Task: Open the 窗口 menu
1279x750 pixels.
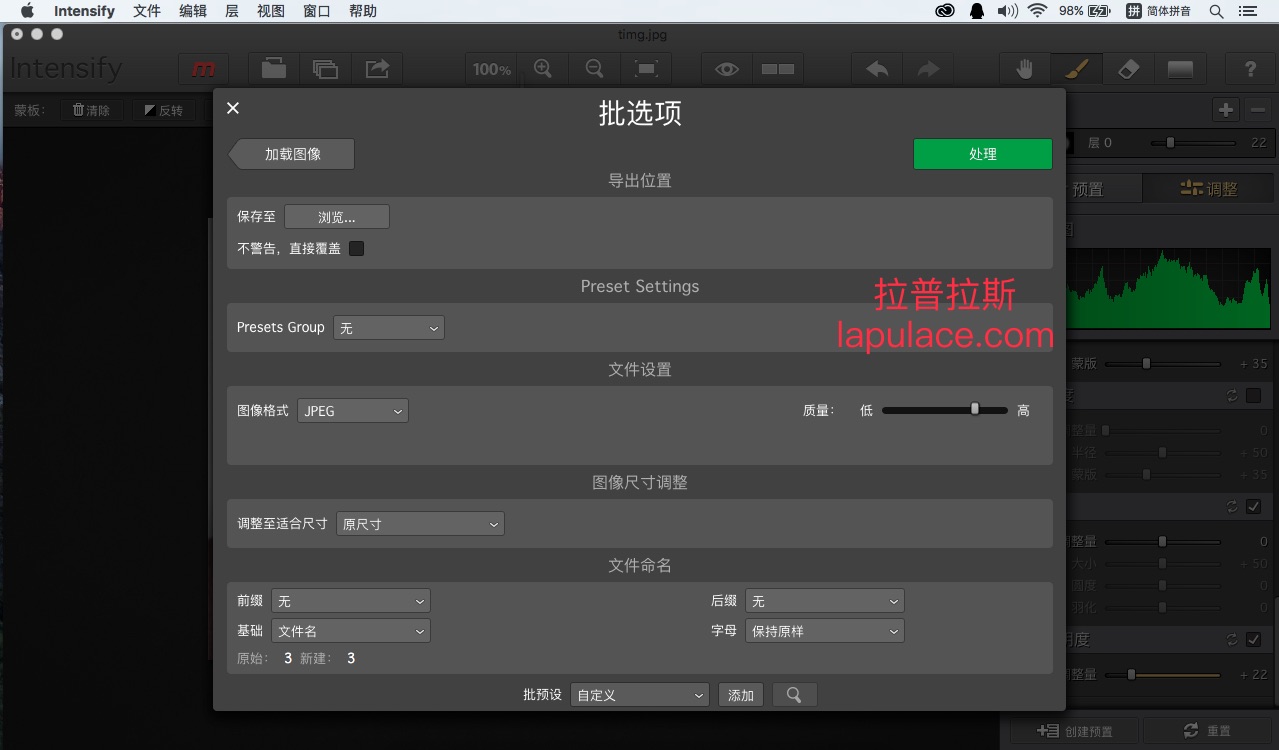Action: point(317,11)
